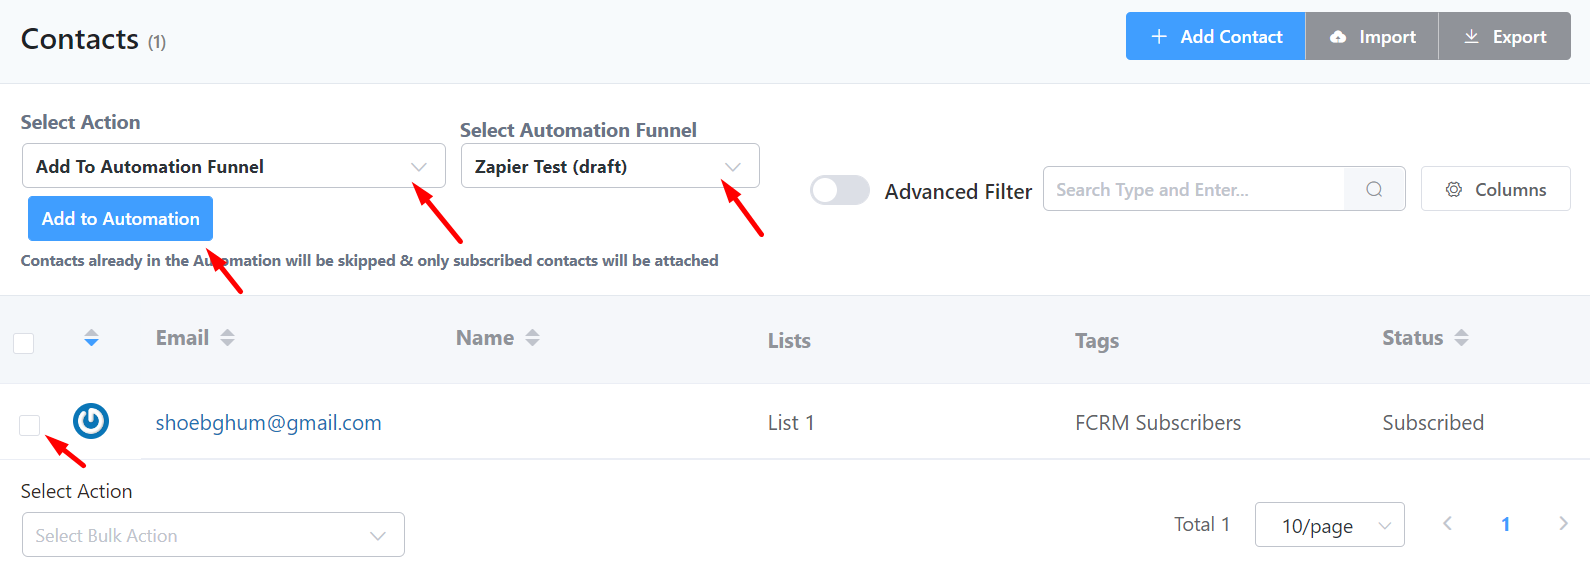Toggle the Advanced Filter switch
Viewport: 1590px width, 571px height.
839,190
